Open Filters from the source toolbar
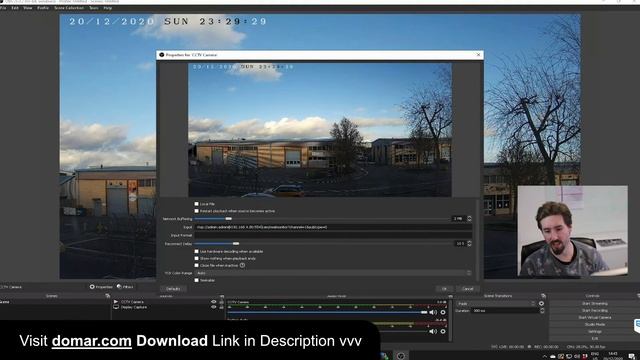 pyautogui.click(x=125, y=287)
